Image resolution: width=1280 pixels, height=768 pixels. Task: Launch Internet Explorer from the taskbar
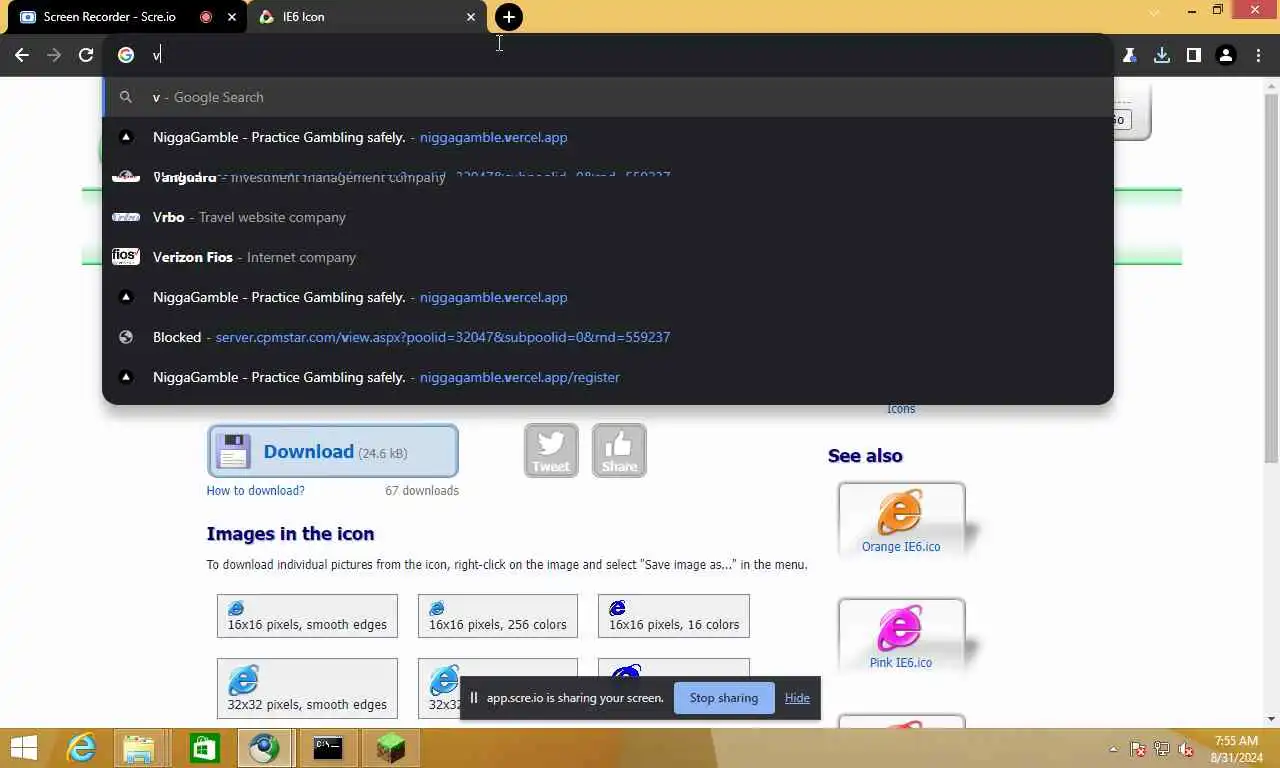(81, 748)
